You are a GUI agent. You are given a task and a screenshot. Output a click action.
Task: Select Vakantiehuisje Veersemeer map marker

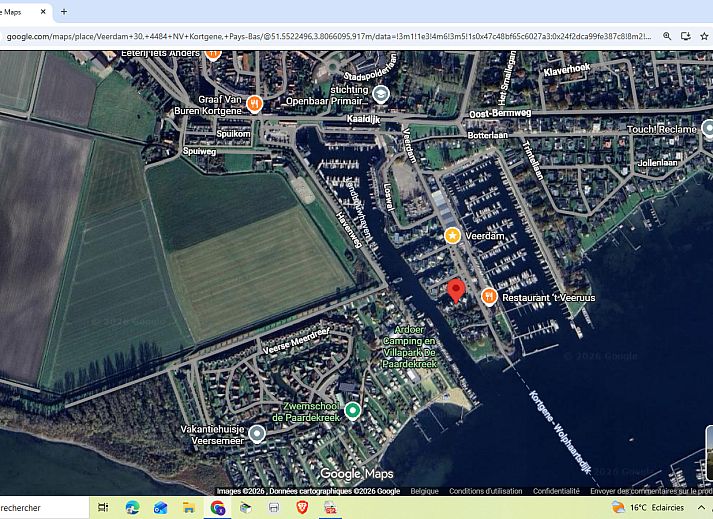[257, 434]
